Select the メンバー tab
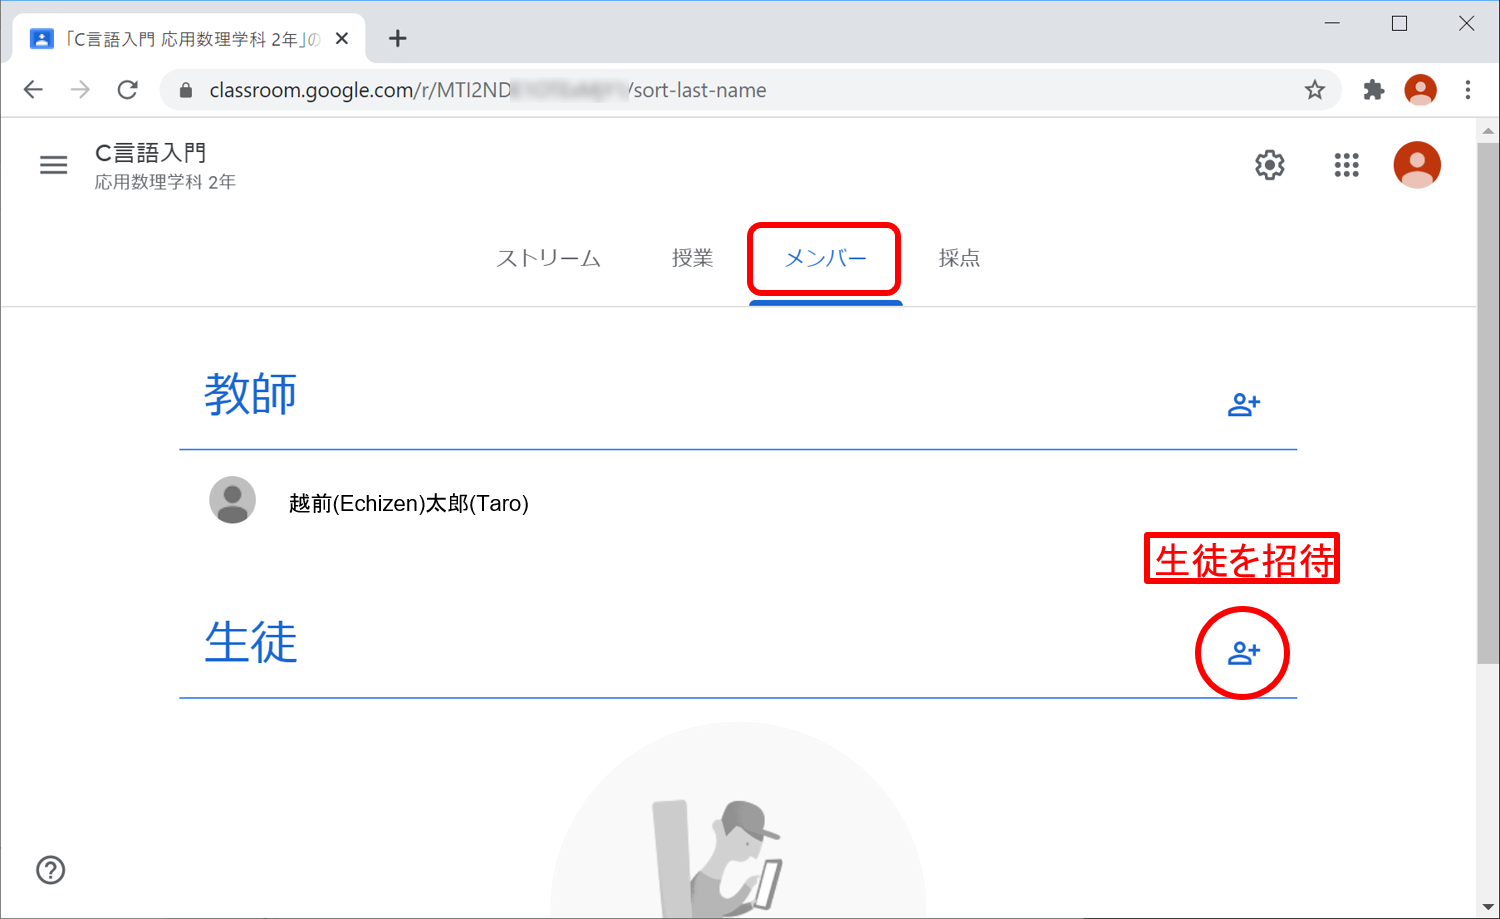 pos(825,258)
